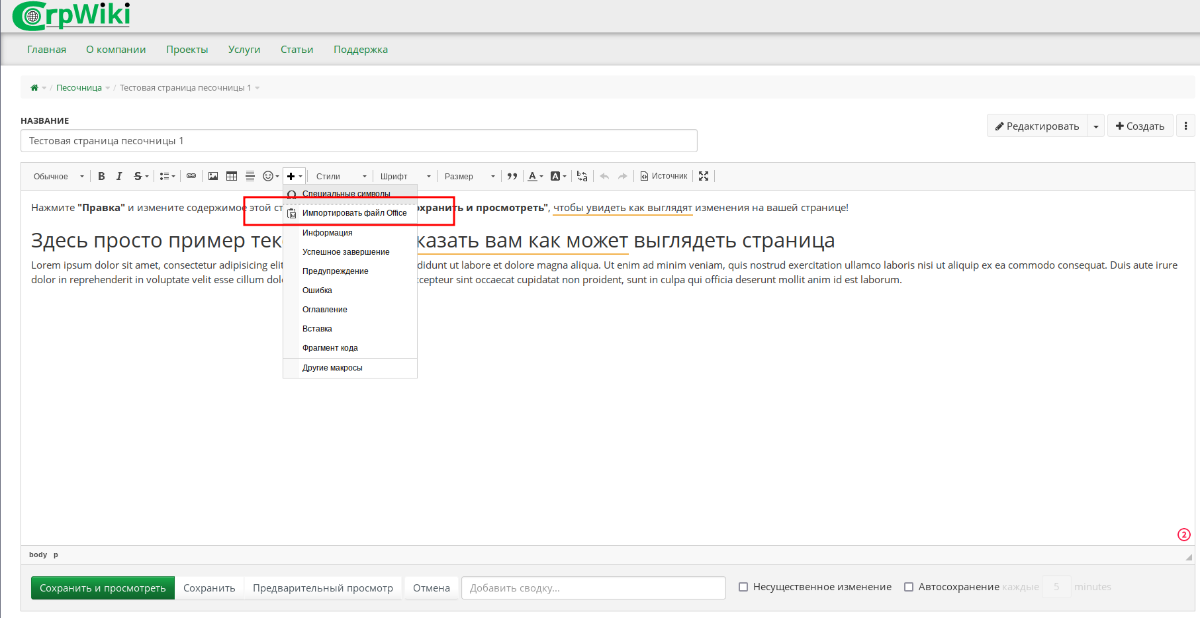Open Другие макросы from the menu

[350, 368]
